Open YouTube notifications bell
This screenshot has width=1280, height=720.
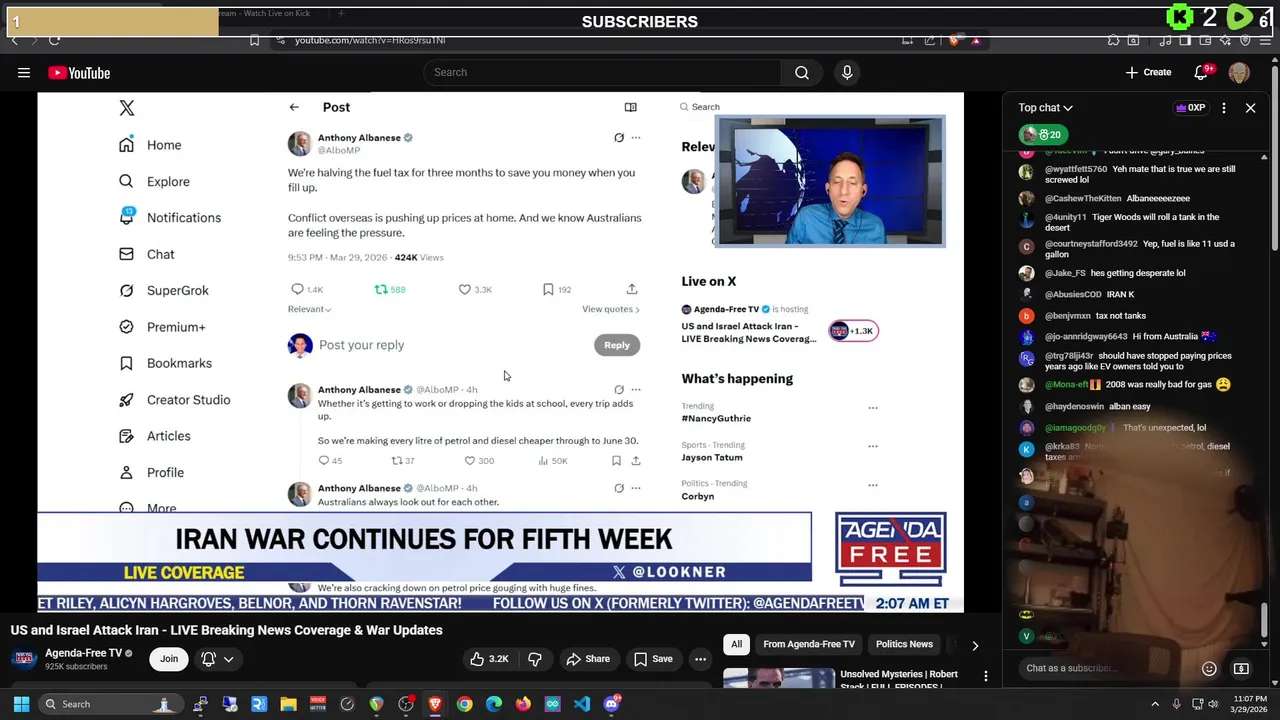click(x=1202, y=72)
